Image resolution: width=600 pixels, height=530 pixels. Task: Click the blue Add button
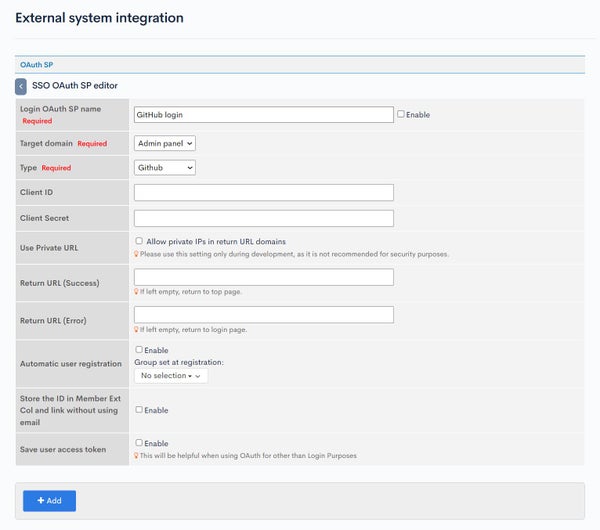(49, 501)
